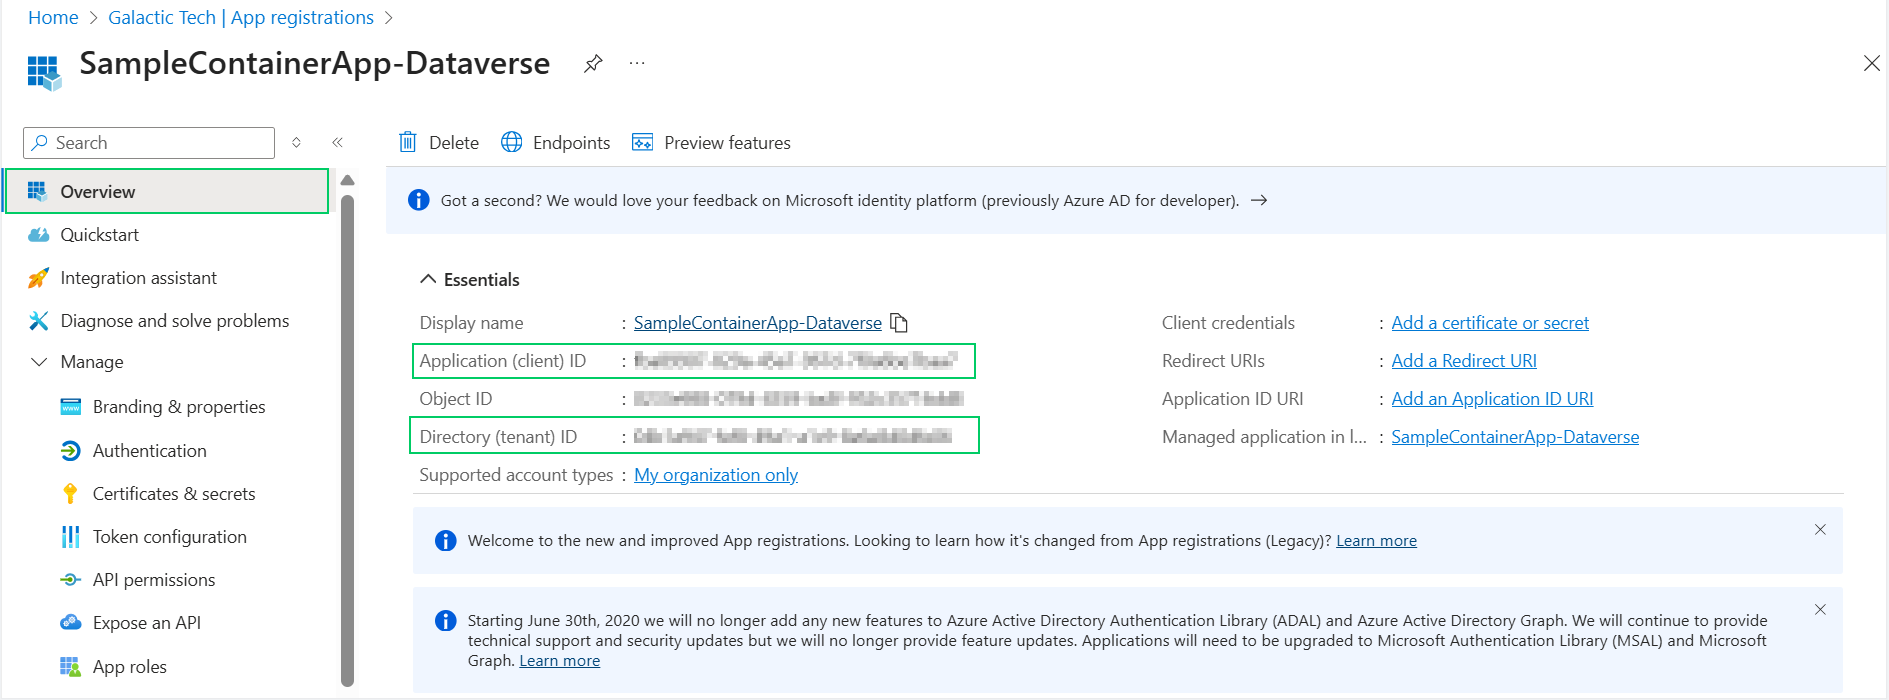Open Preview features
1889x700 pixels.
(711, 143)
